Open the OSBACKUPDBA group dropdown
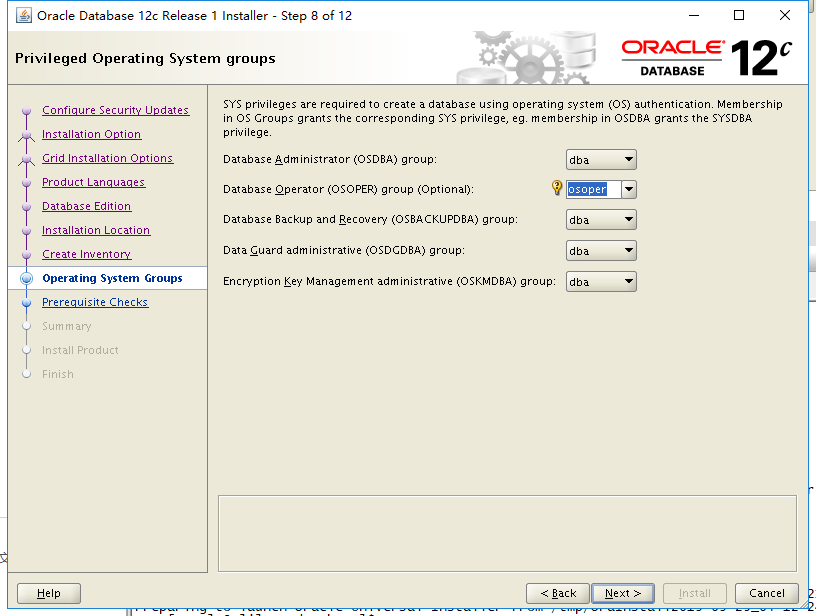The image size is (816, 616). pyautogui.click(x=601, y=220)
